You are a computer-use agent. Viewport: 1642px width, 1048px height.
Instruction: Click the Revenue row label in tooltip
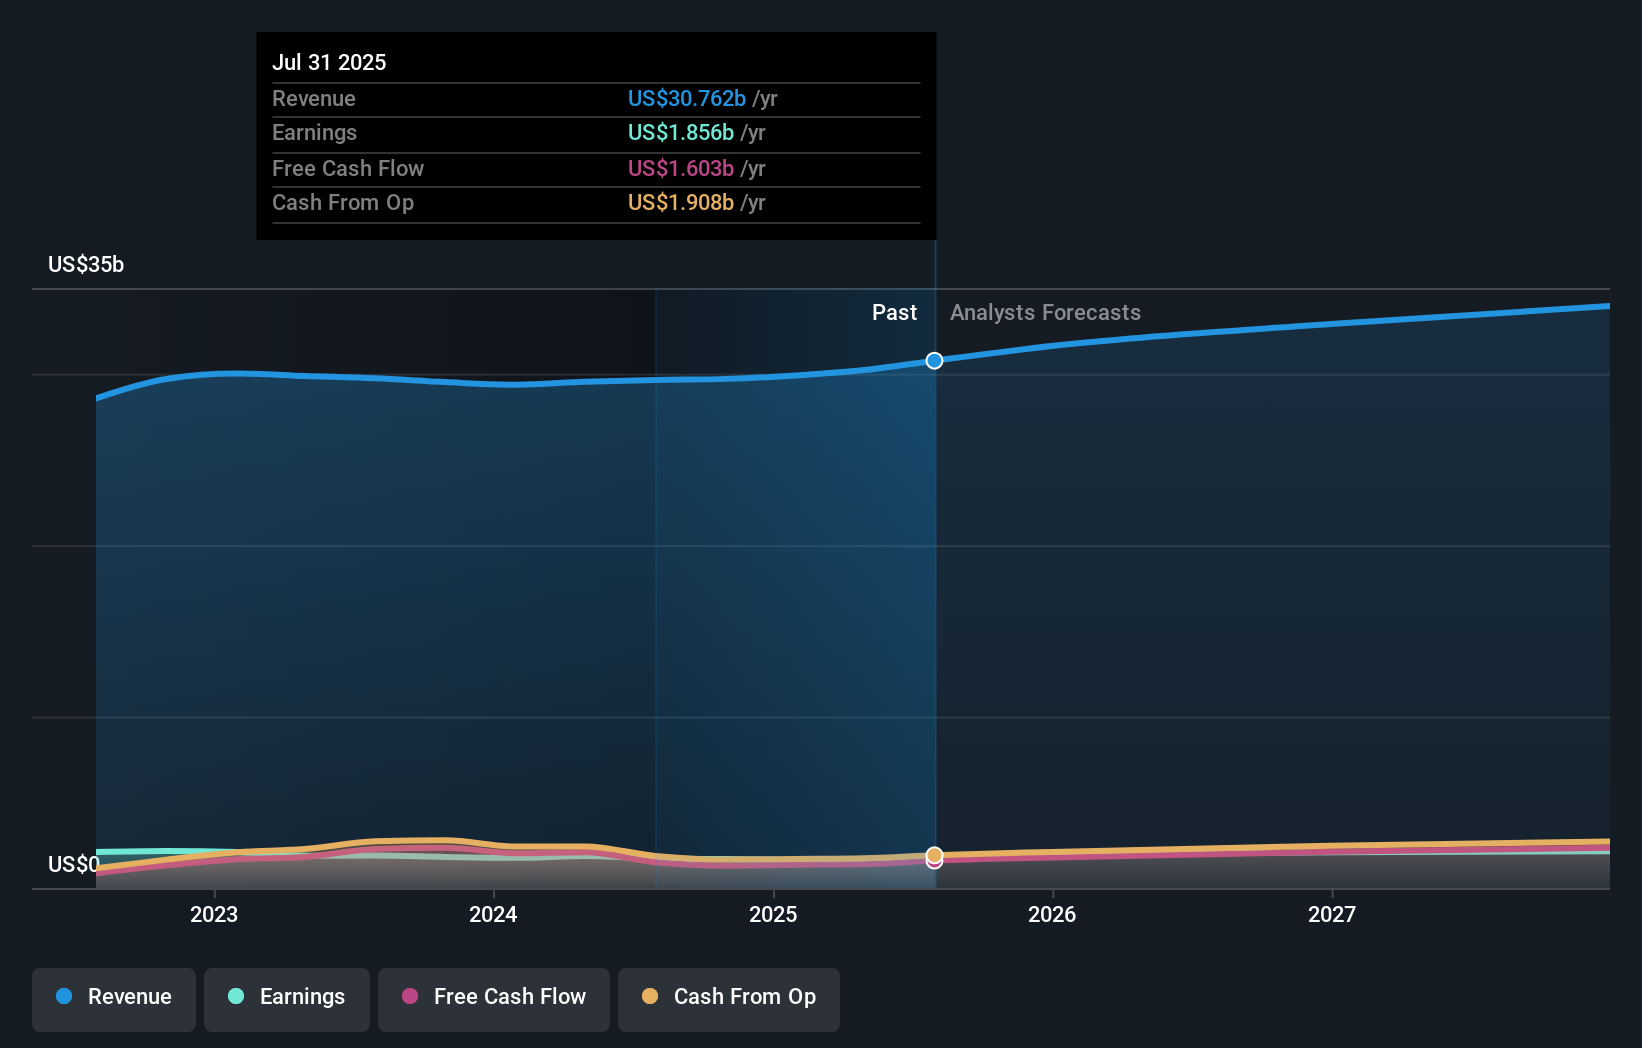pyautogui.click(x=314, y=98)
